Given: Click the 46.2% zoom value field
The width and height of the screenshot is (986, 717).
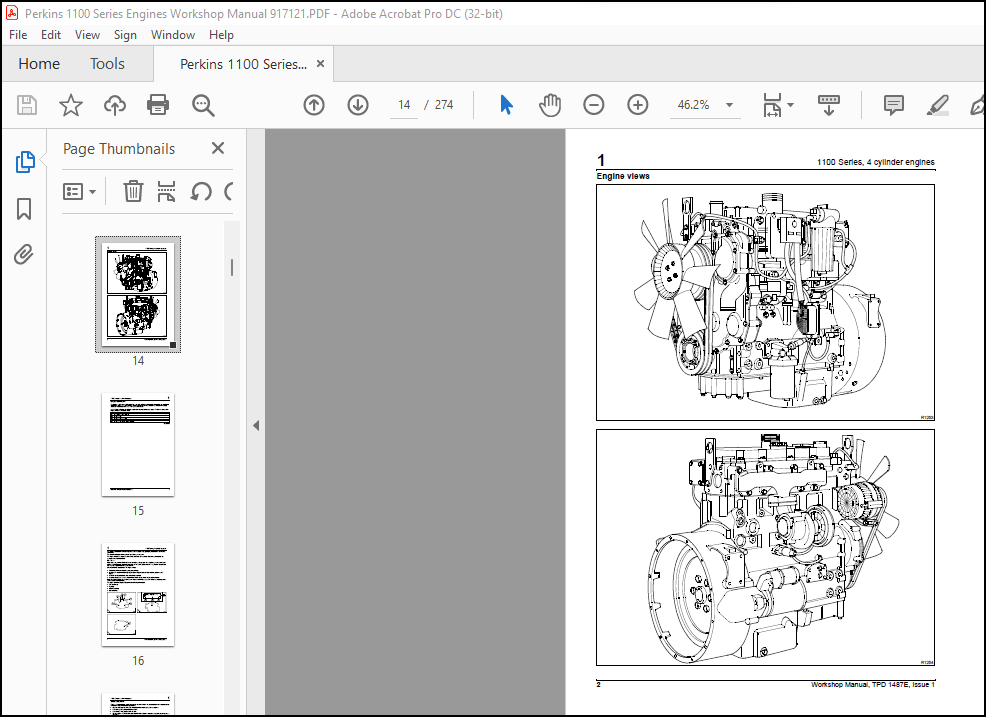Looking at the screenshot, I should [694, 105].
